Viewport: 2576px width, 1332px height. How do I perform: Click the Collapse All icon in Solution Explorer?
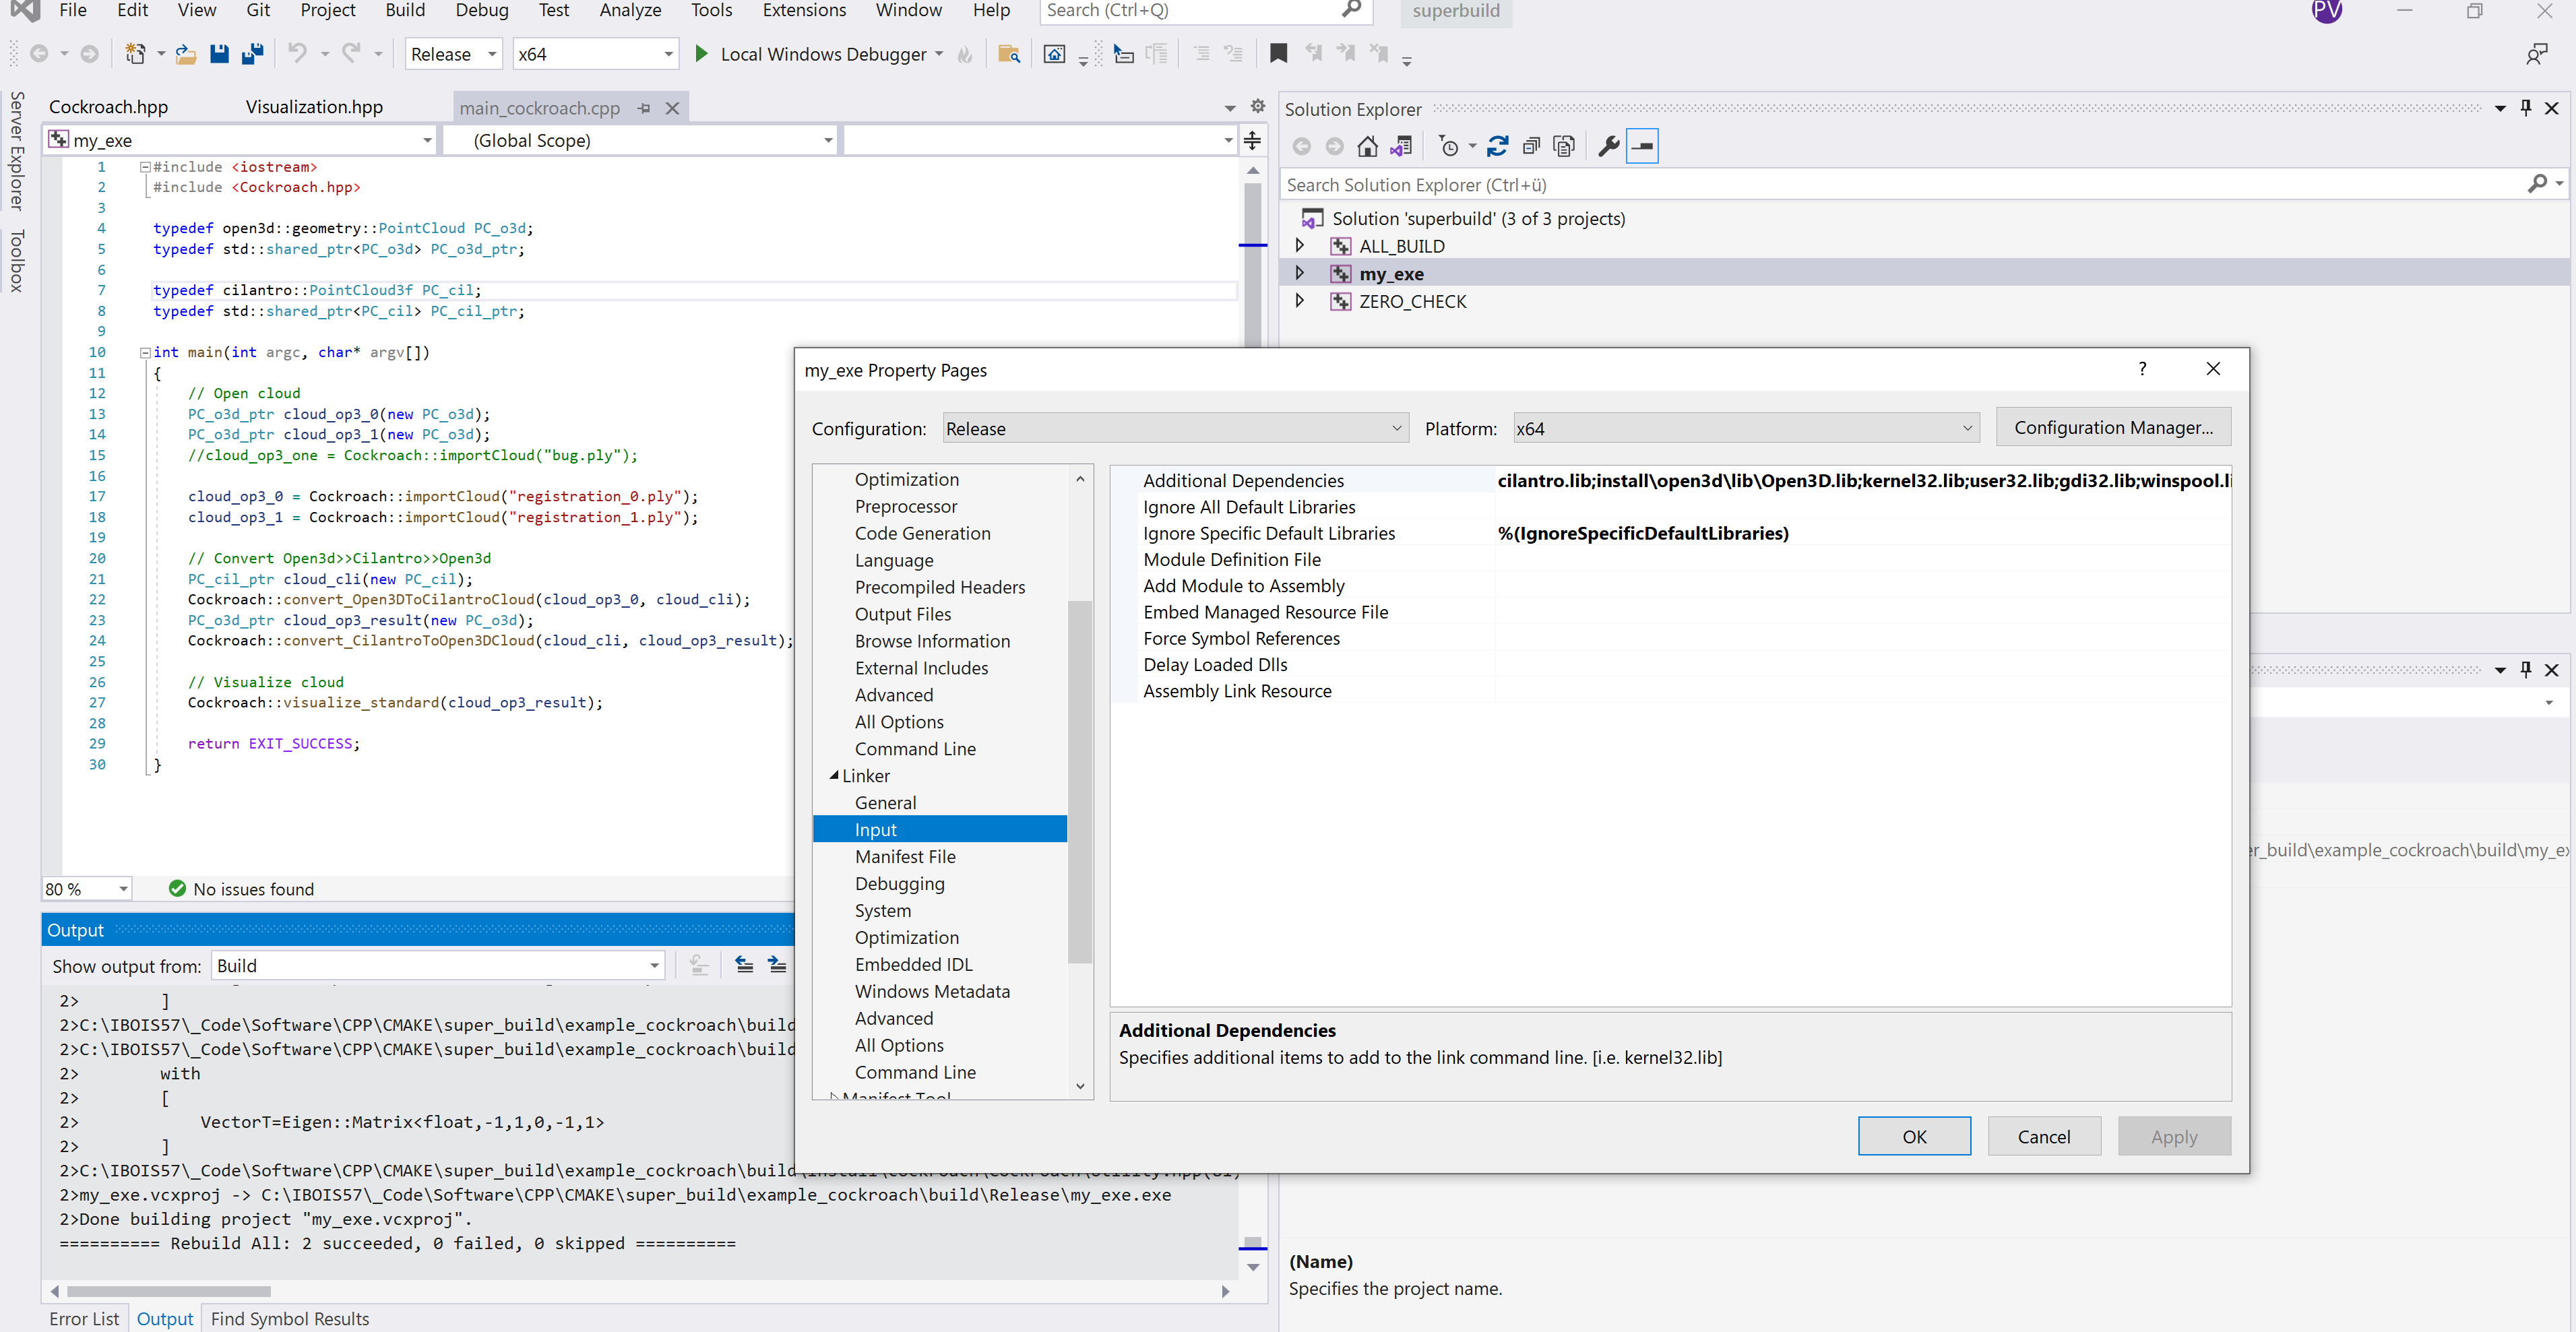click(x=1531, y=146)
